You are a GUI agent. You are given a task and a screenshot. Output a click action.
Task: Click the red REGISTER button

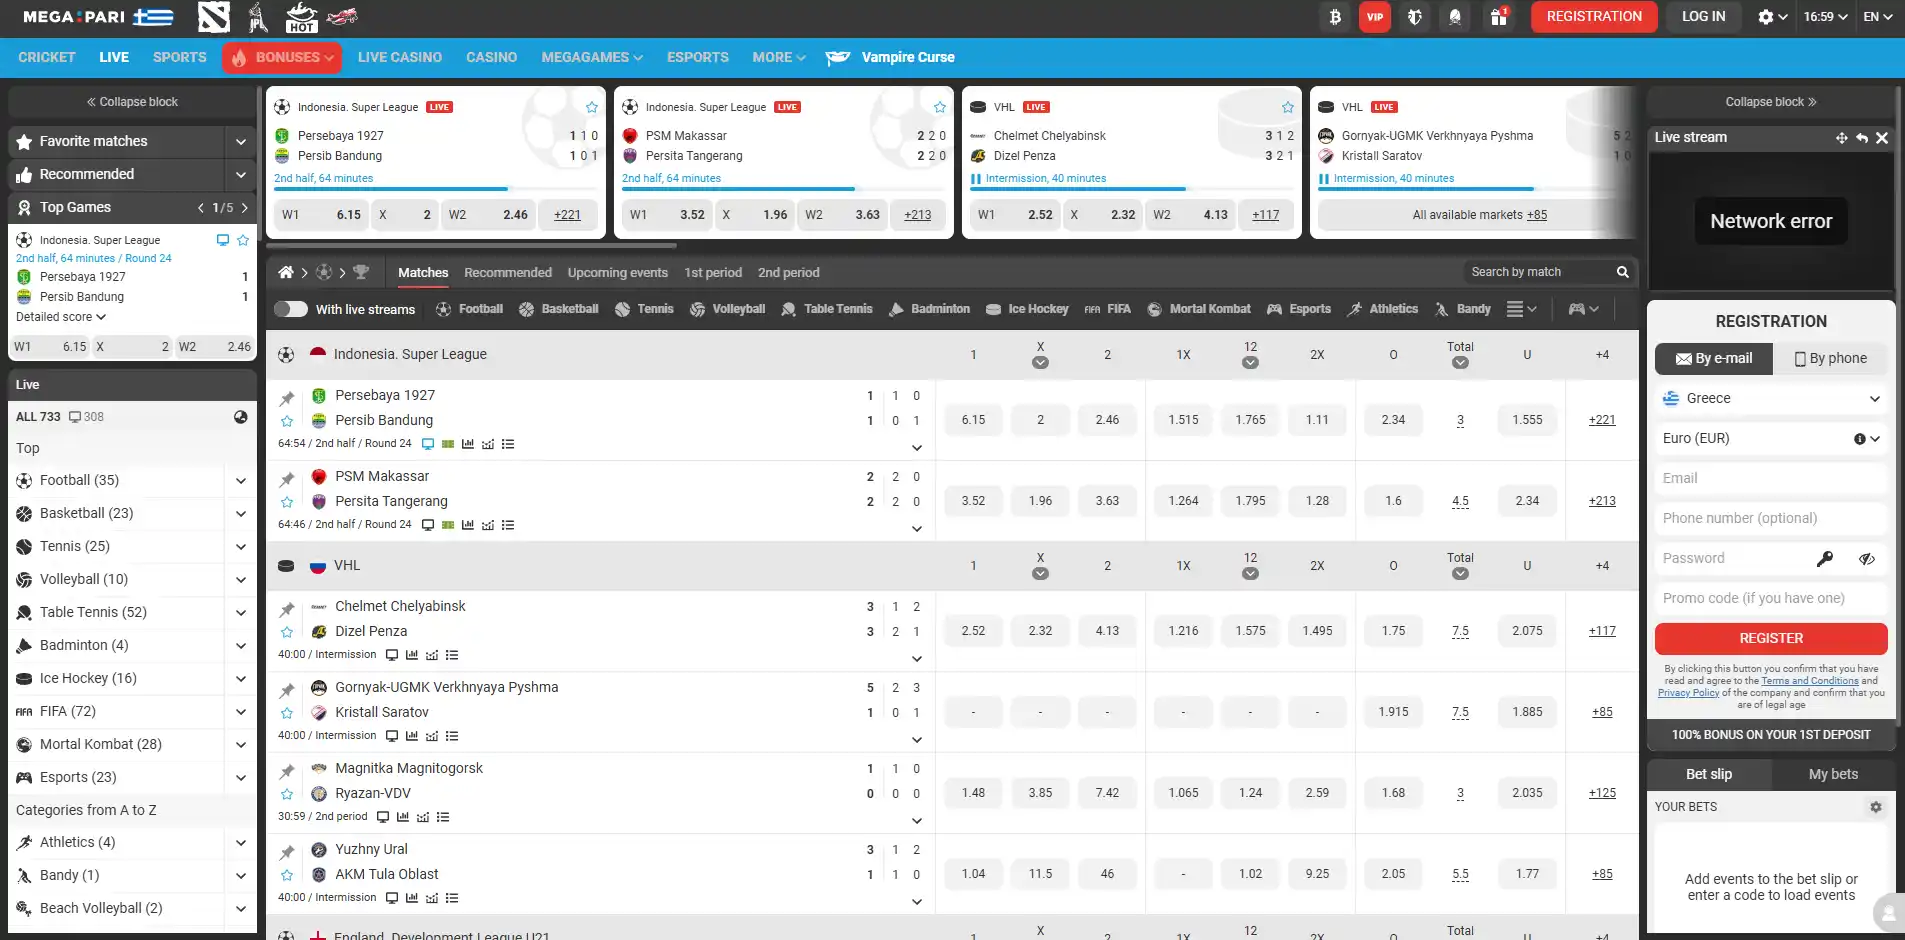tap(1771, 639)
